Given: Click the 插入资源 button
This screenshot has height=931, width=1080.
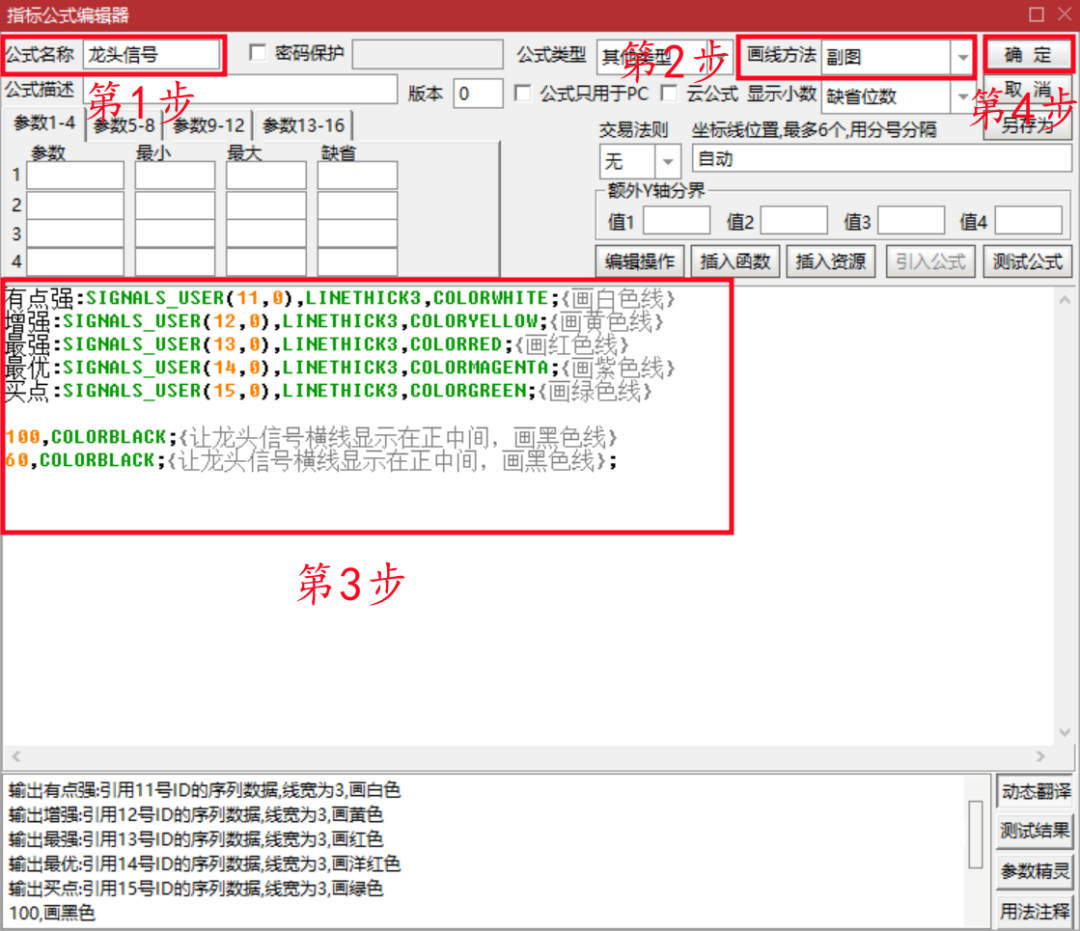Looking at the screenshot, I should [x=831, y=262].
